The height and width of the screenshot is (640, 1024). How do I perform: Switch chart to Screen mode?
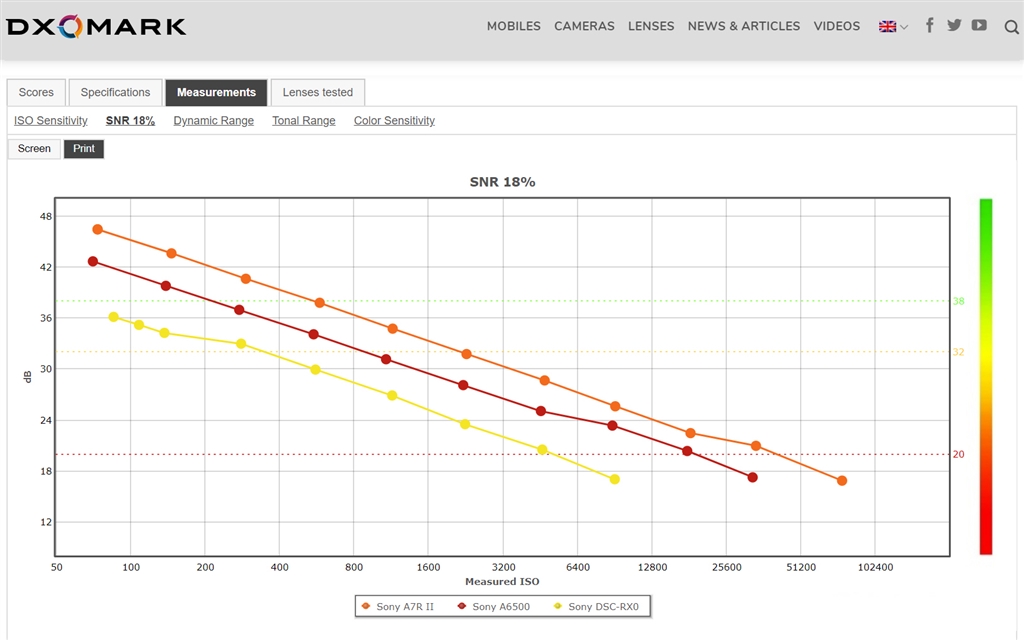point(34,149)
